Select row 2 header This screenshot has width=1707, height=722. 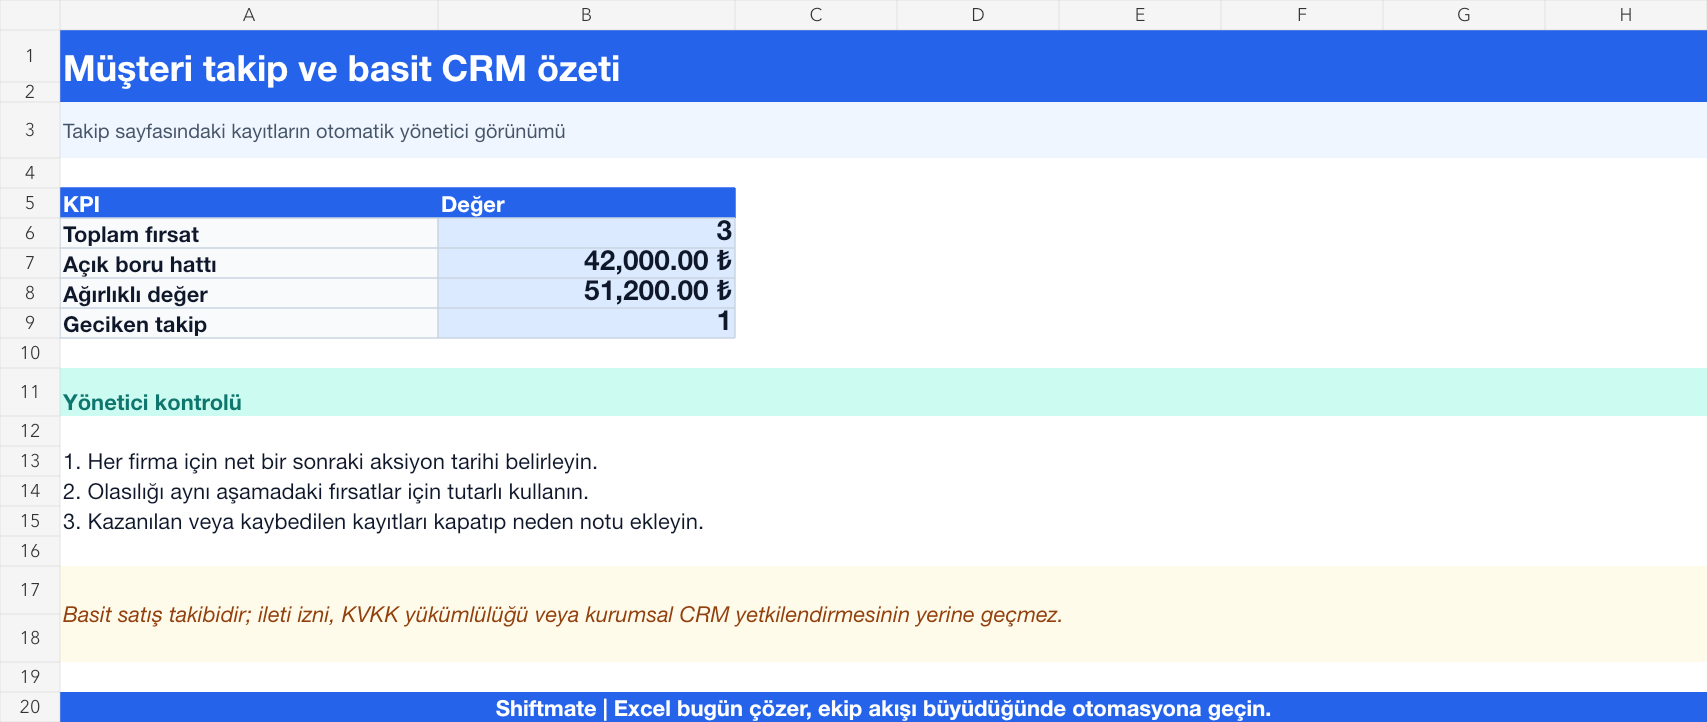point(30,91)
